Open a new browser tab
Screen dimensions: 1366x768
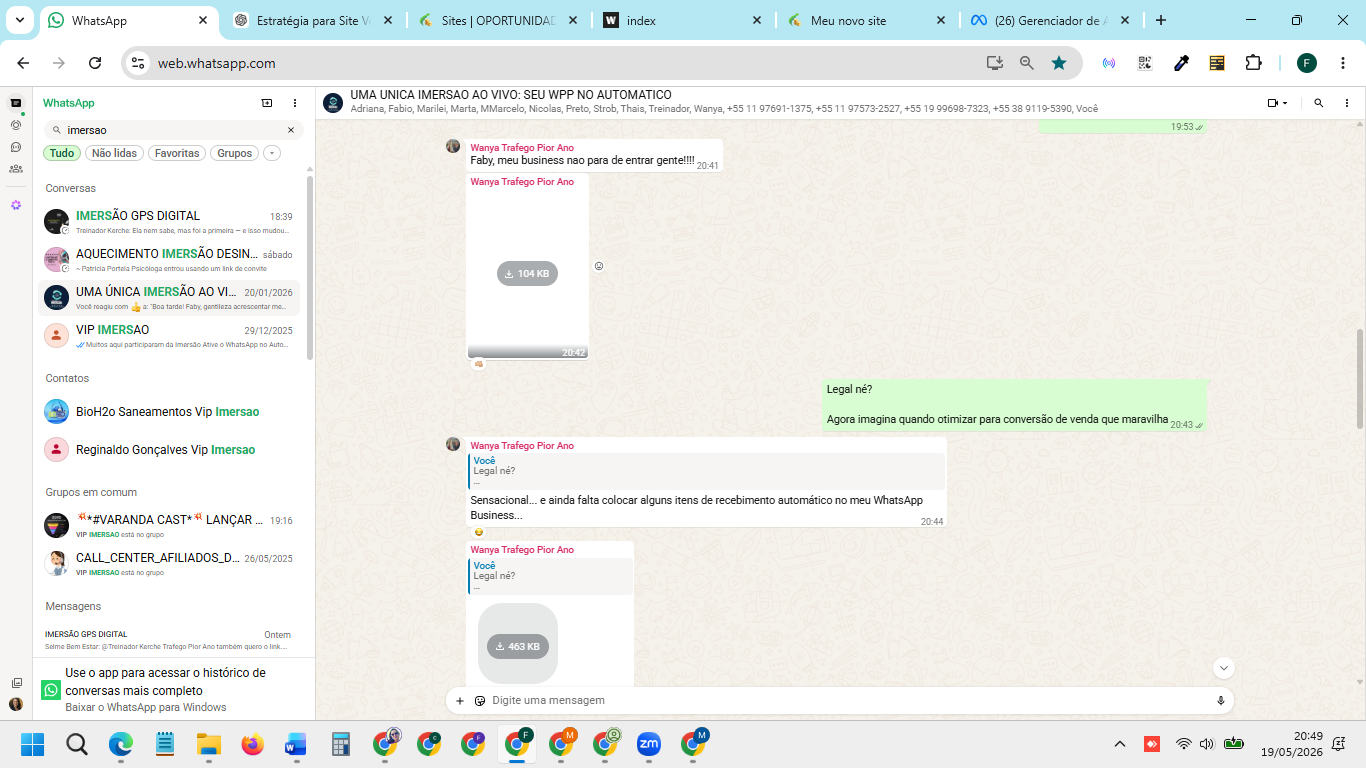tap(1161, 20)
